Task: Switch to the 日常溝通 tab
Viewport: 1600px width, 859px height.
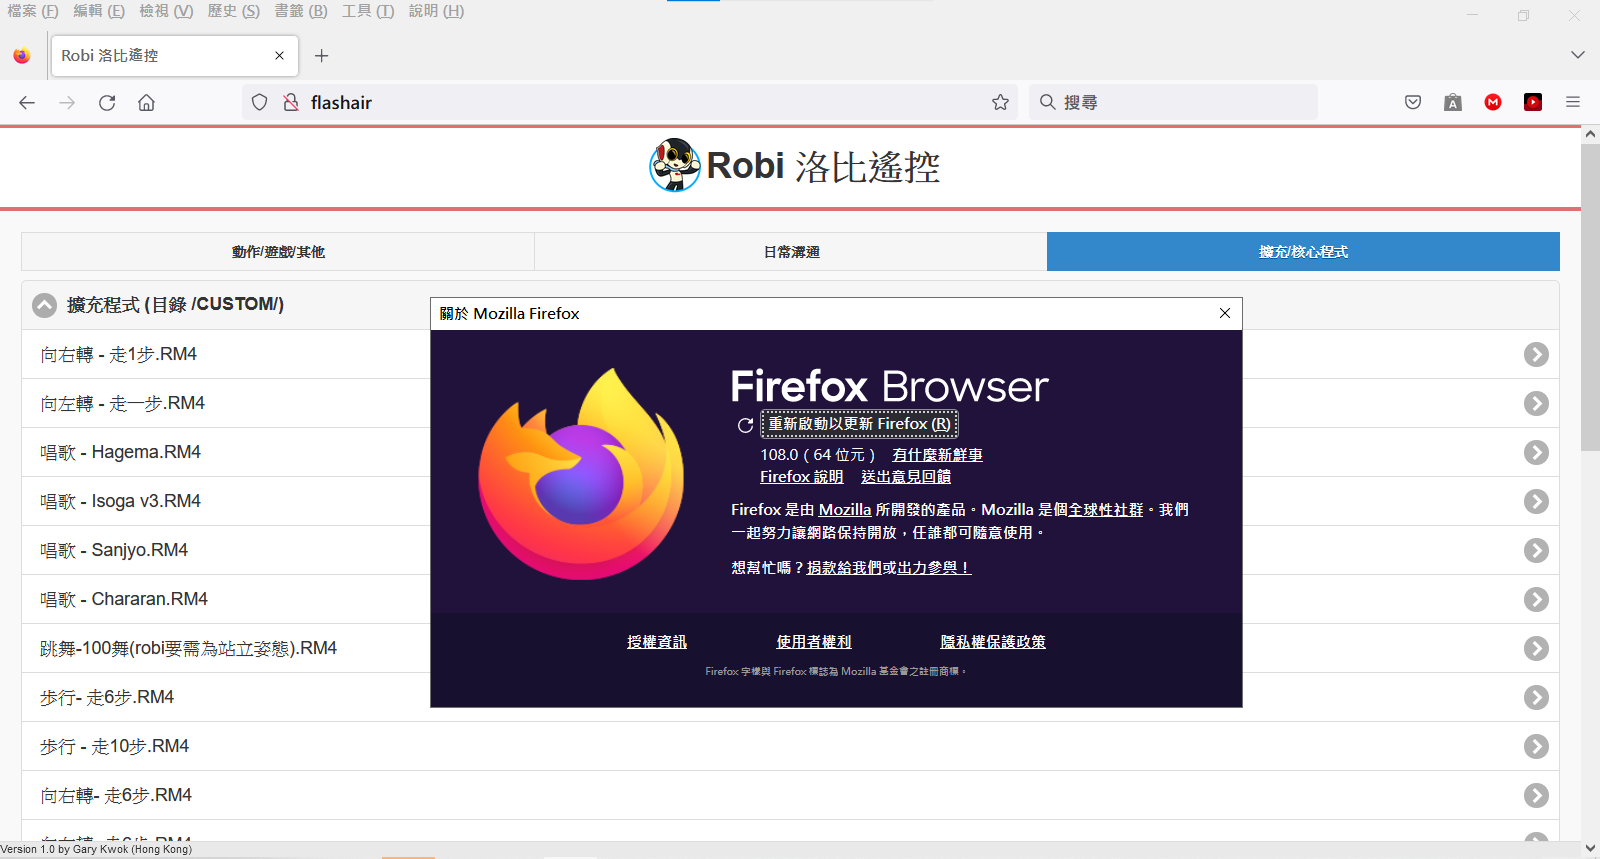Action: [x=791, y=252]
